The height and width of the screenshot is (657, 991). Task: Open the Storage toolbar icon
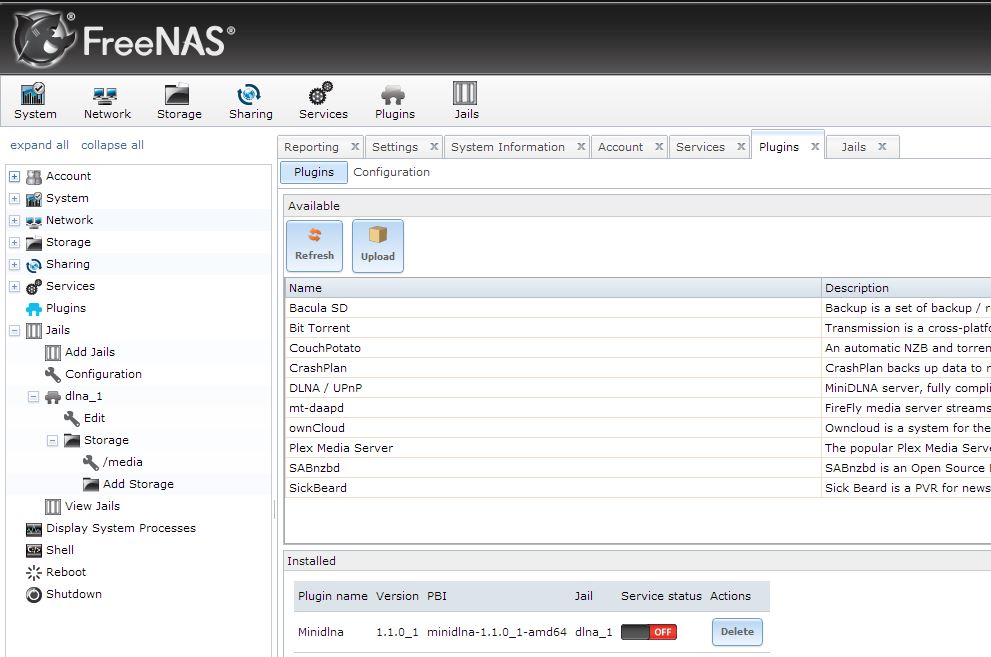[x=179, y=101]
